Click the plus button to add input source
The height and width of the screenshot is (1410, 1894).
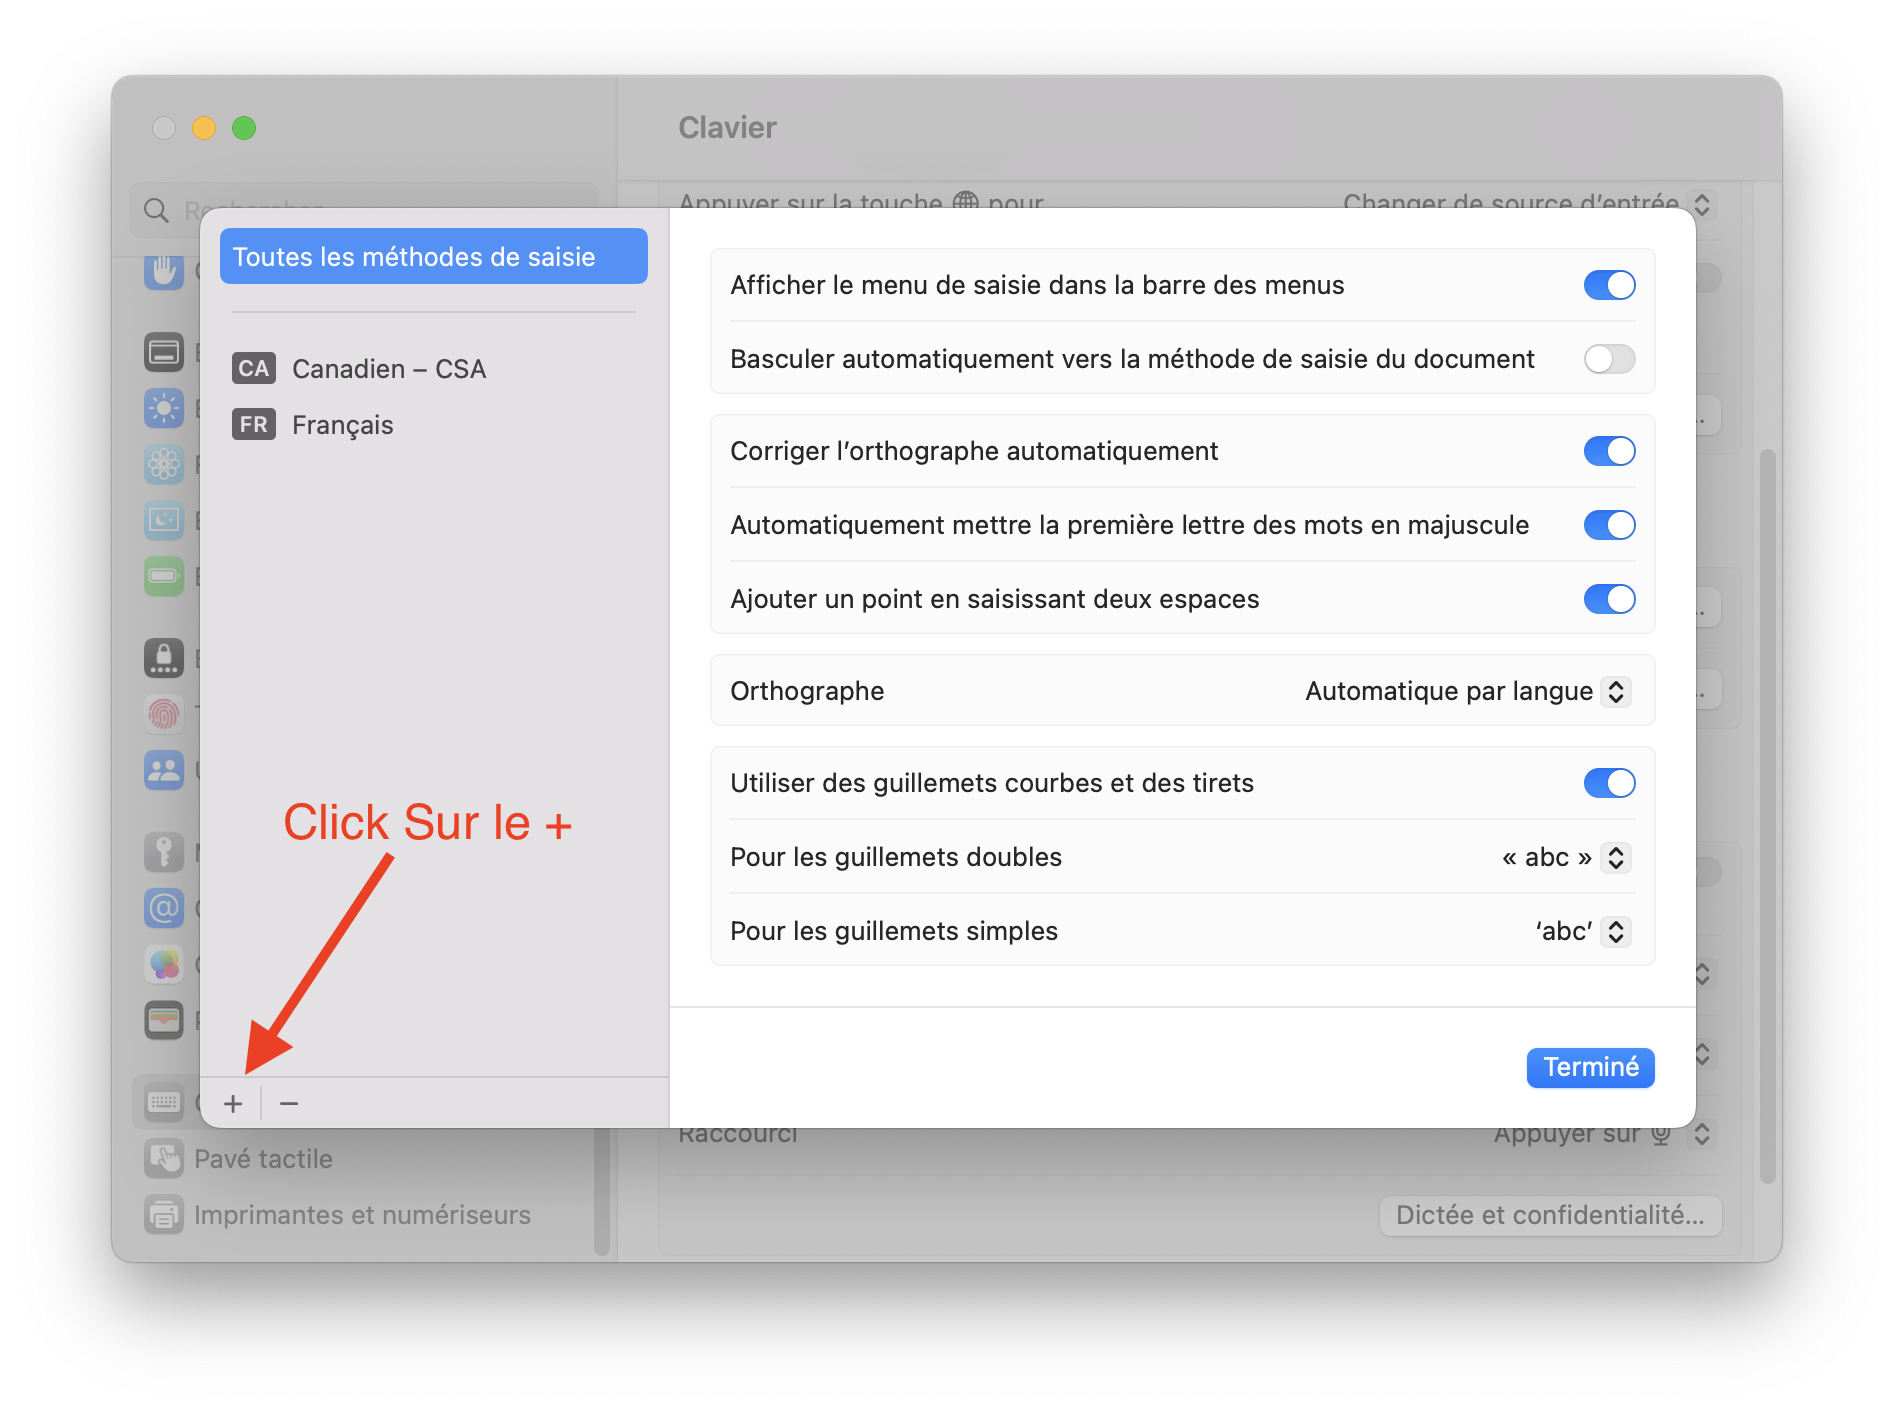[233, 1103]
